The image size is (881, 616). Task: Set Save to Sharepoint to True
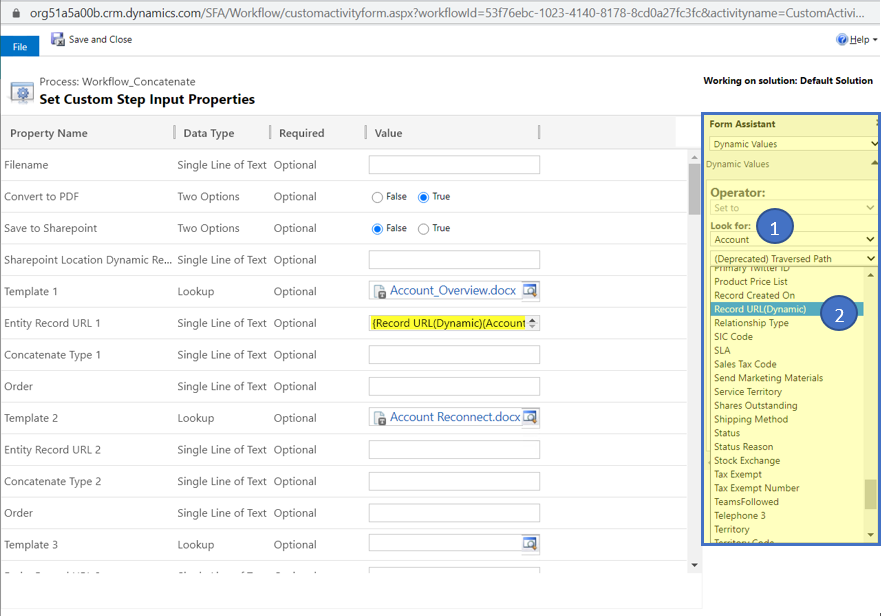coord(424,229)
